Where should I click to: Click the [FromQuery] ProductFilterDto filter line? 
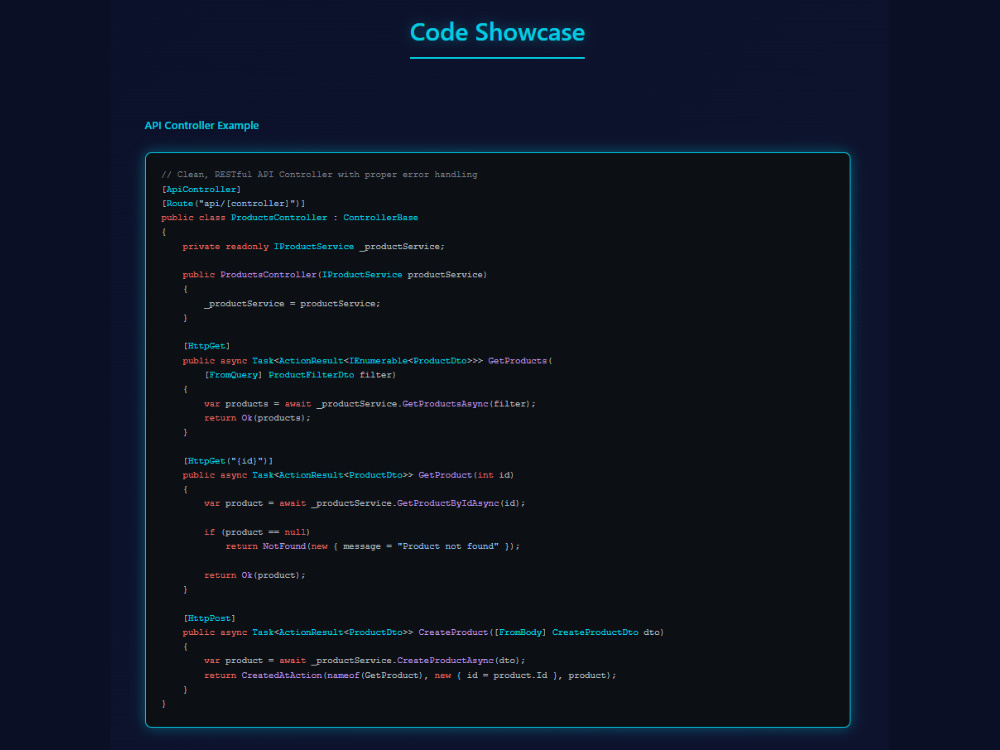[300, 375]
